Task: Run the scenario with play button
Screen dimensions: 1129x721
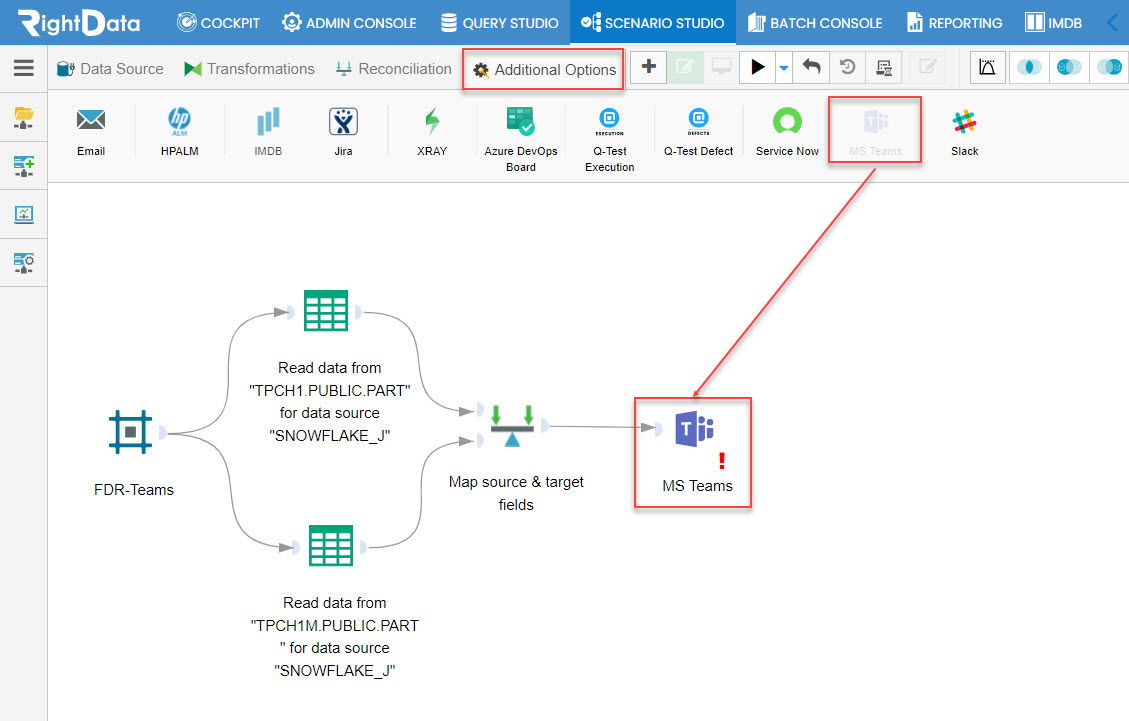Action: point(757,68)
